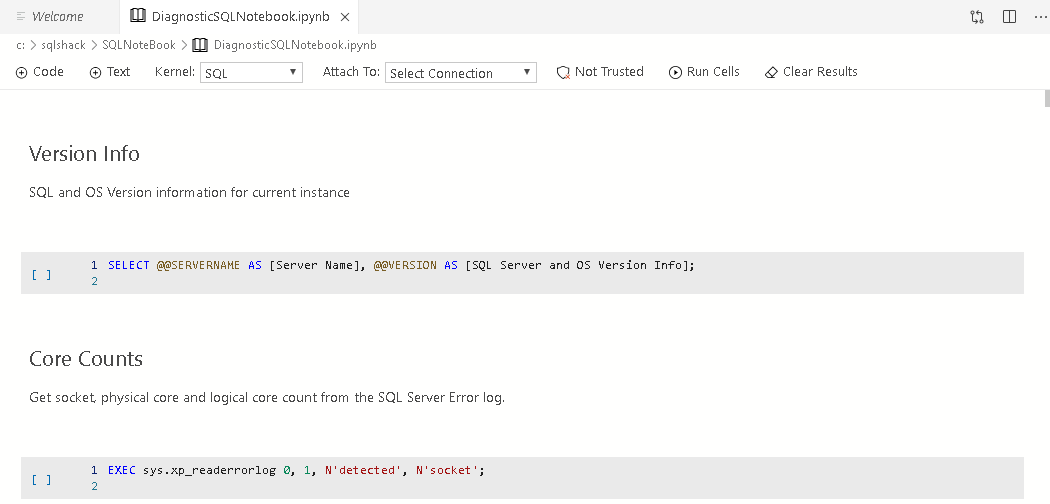Open the Kernel SQL dropdown

point(251,73)
